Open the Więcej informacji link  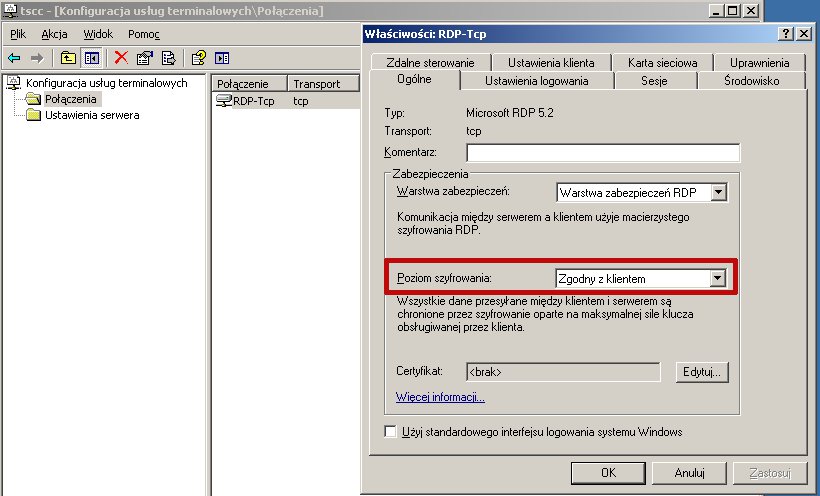440,397
